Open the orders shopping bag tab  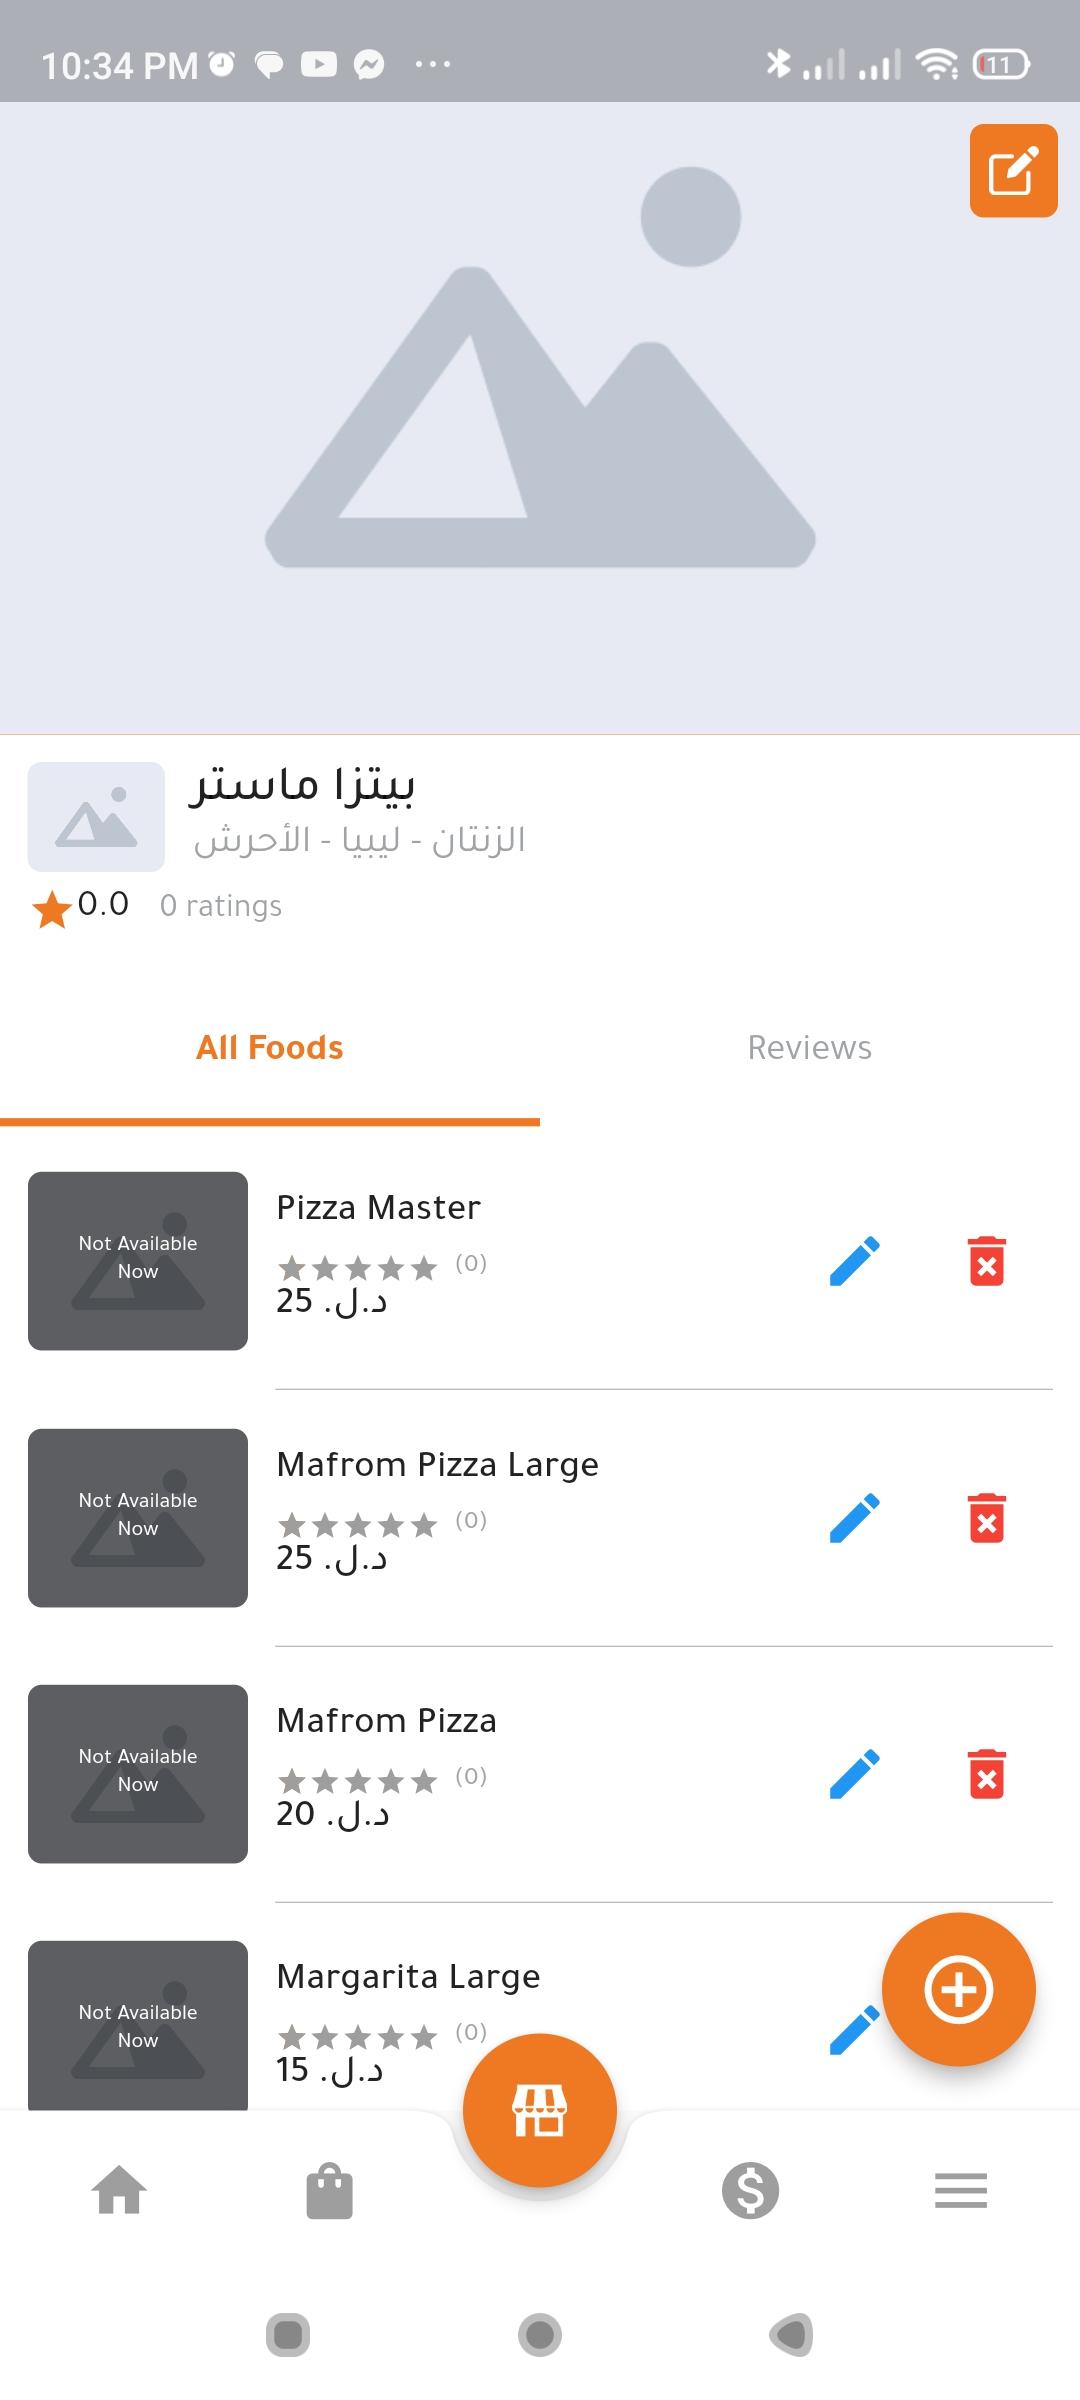click(x=329, y=2190)
